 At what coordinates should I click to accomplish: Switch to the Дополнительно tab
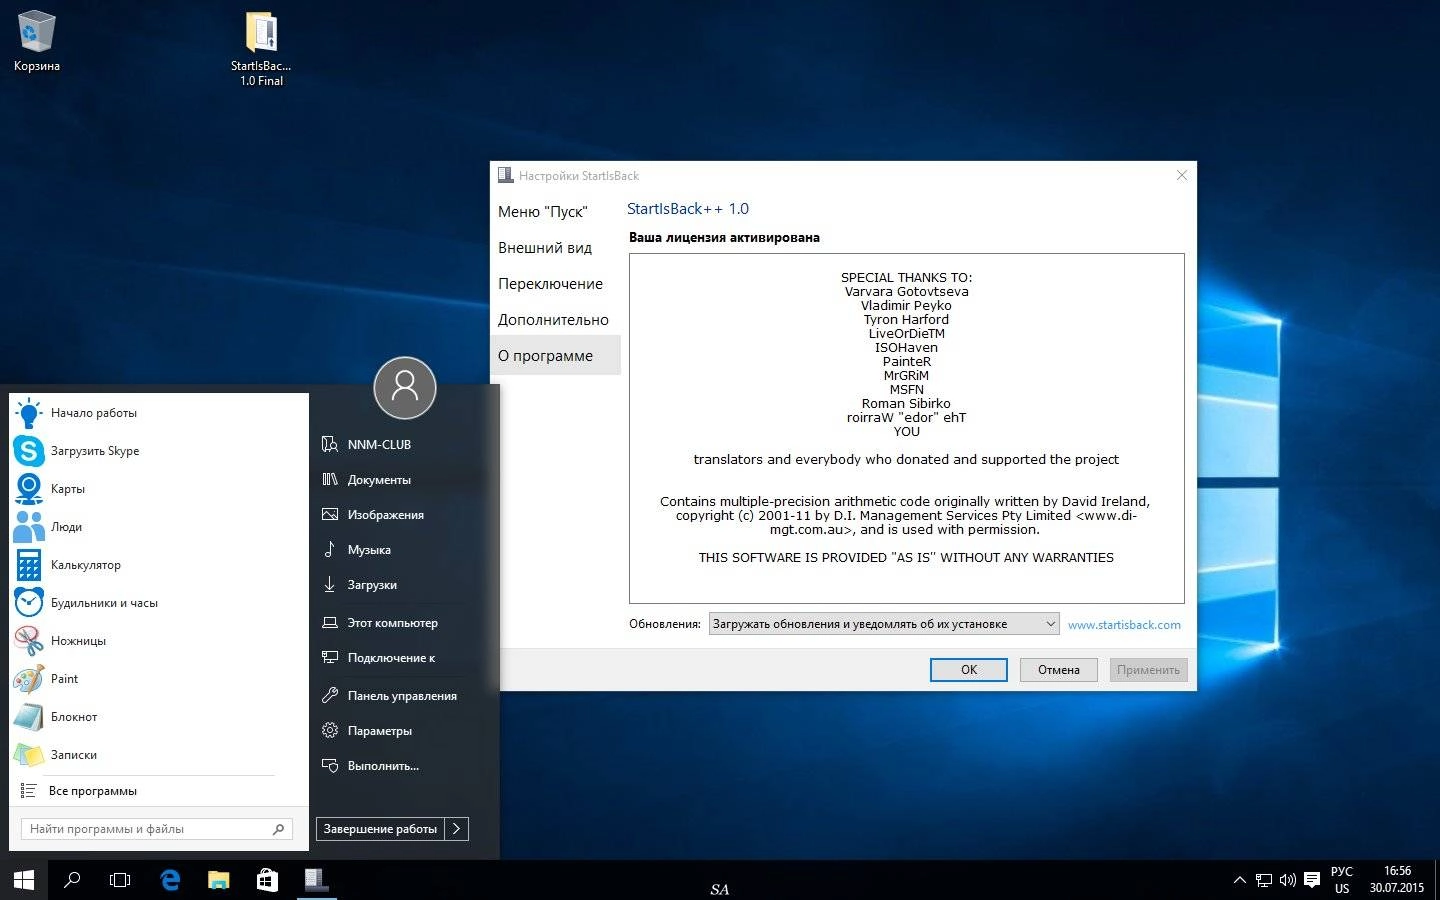click(555, 320)
